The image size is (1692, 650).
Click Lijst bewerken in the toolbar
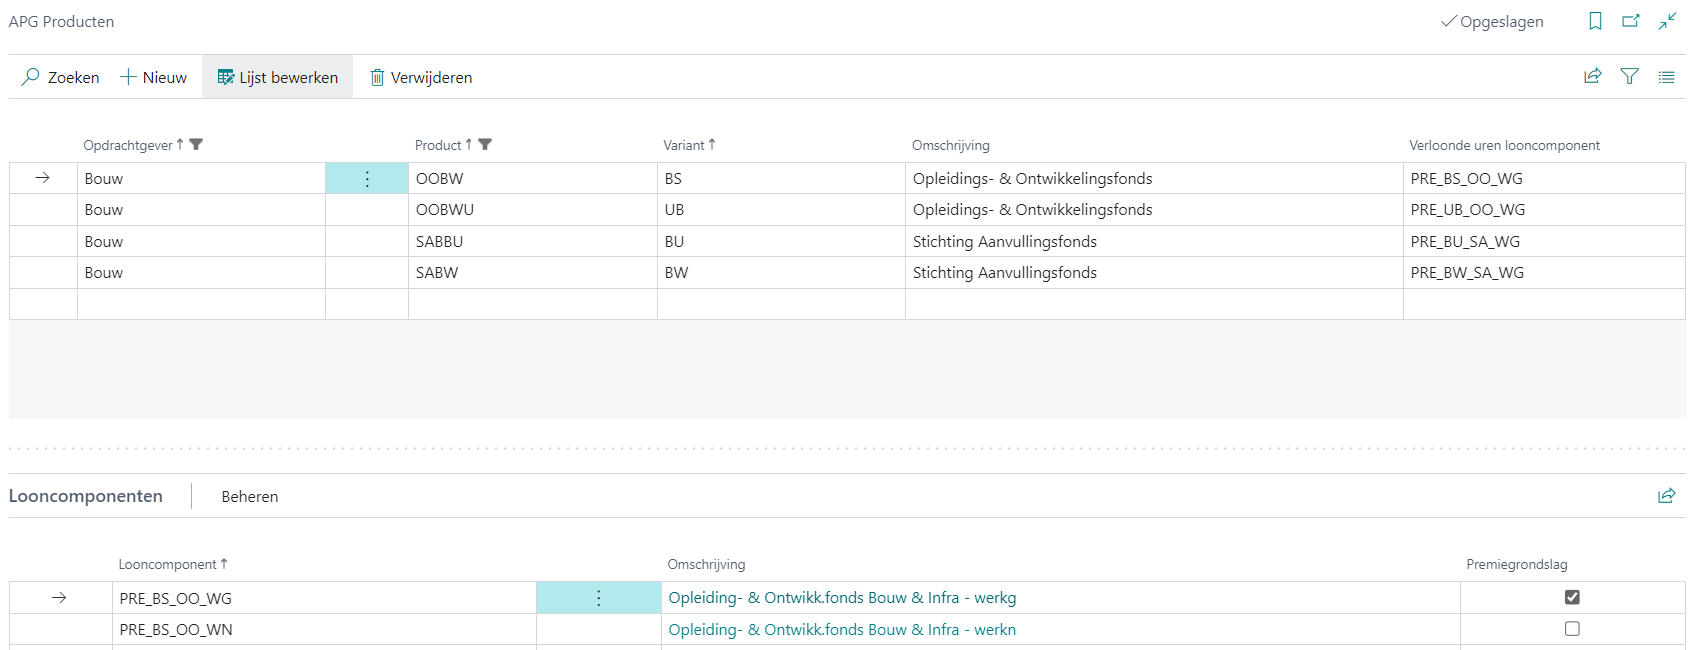tap(278, 77)
